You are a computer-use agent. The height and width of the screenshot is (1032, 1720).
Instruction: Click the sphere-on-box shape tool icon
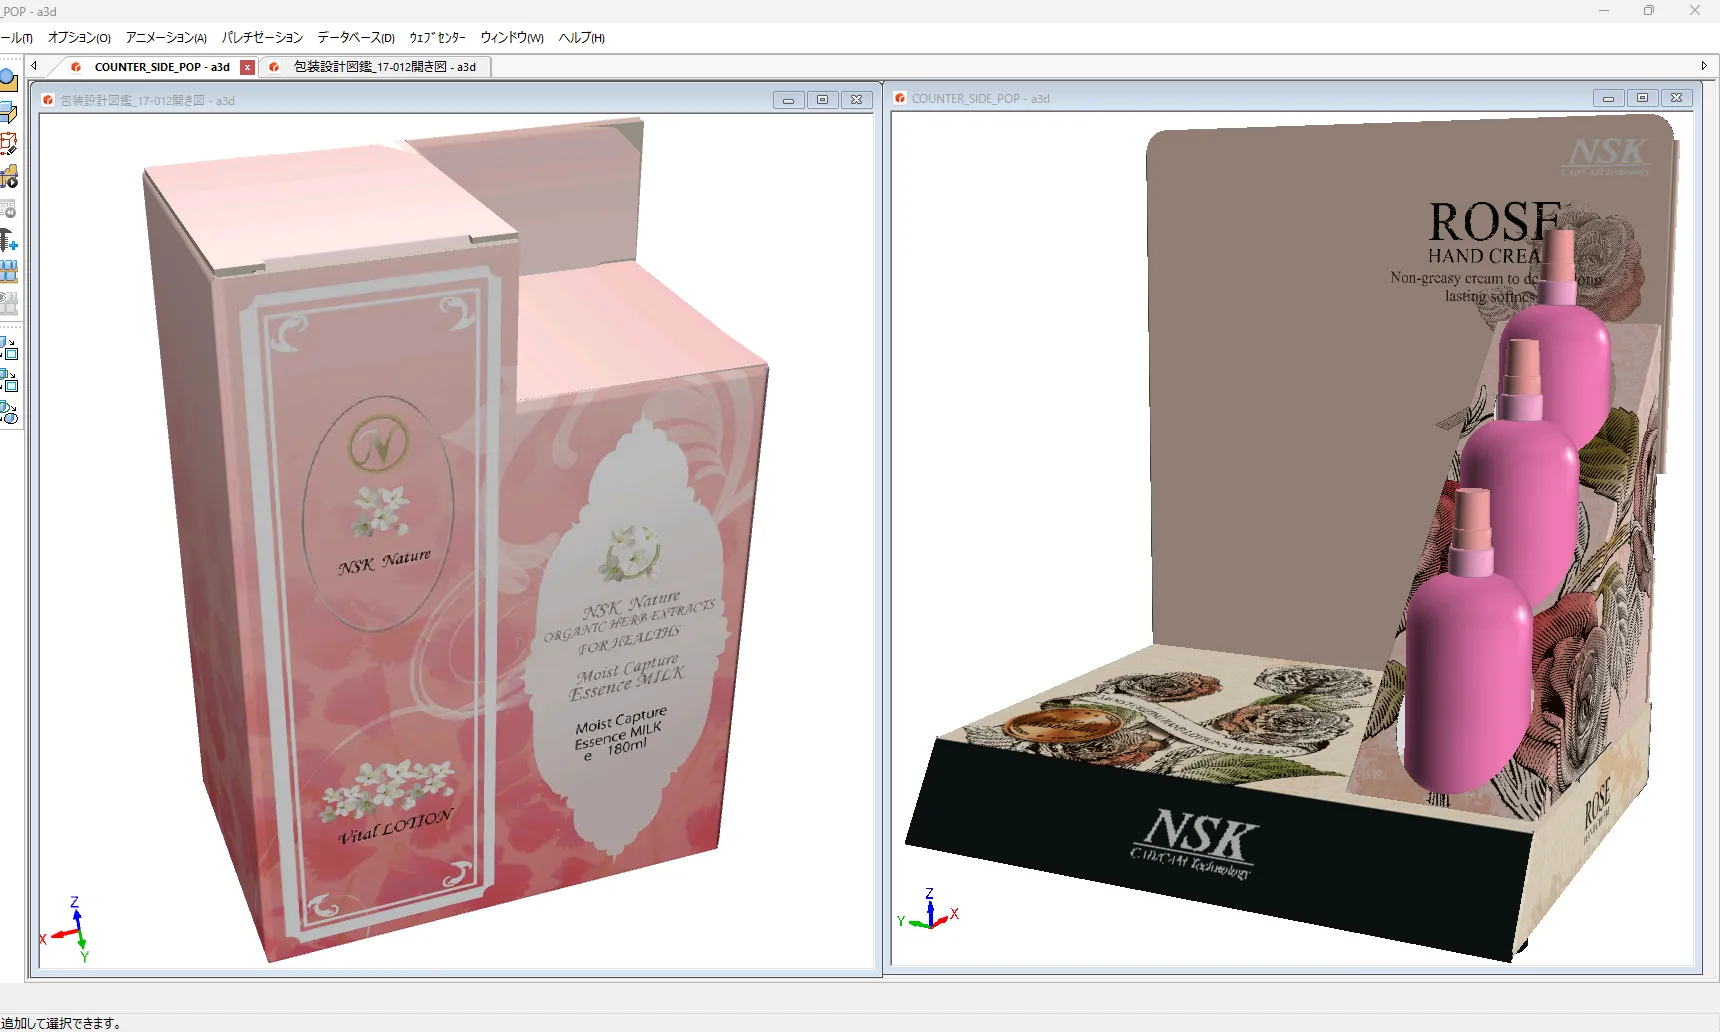click(x=8, y=80)
